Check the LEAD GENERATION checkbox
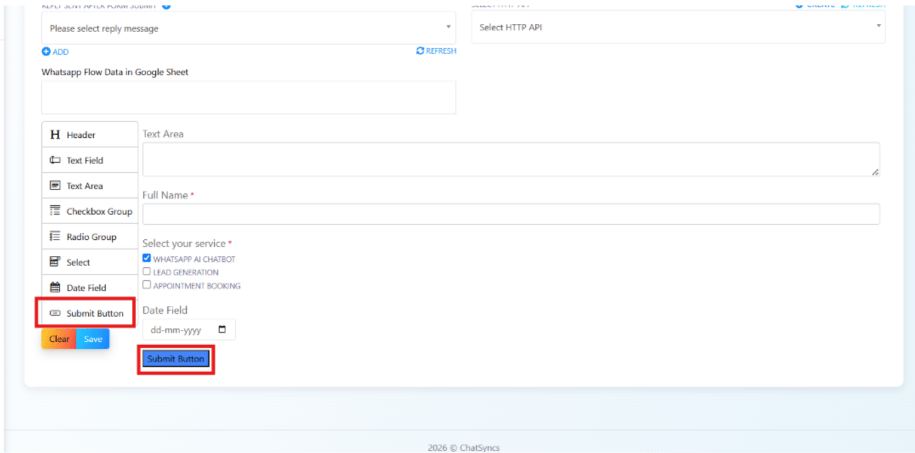This screenshot has width=915, height=453. tap(147, 271)
